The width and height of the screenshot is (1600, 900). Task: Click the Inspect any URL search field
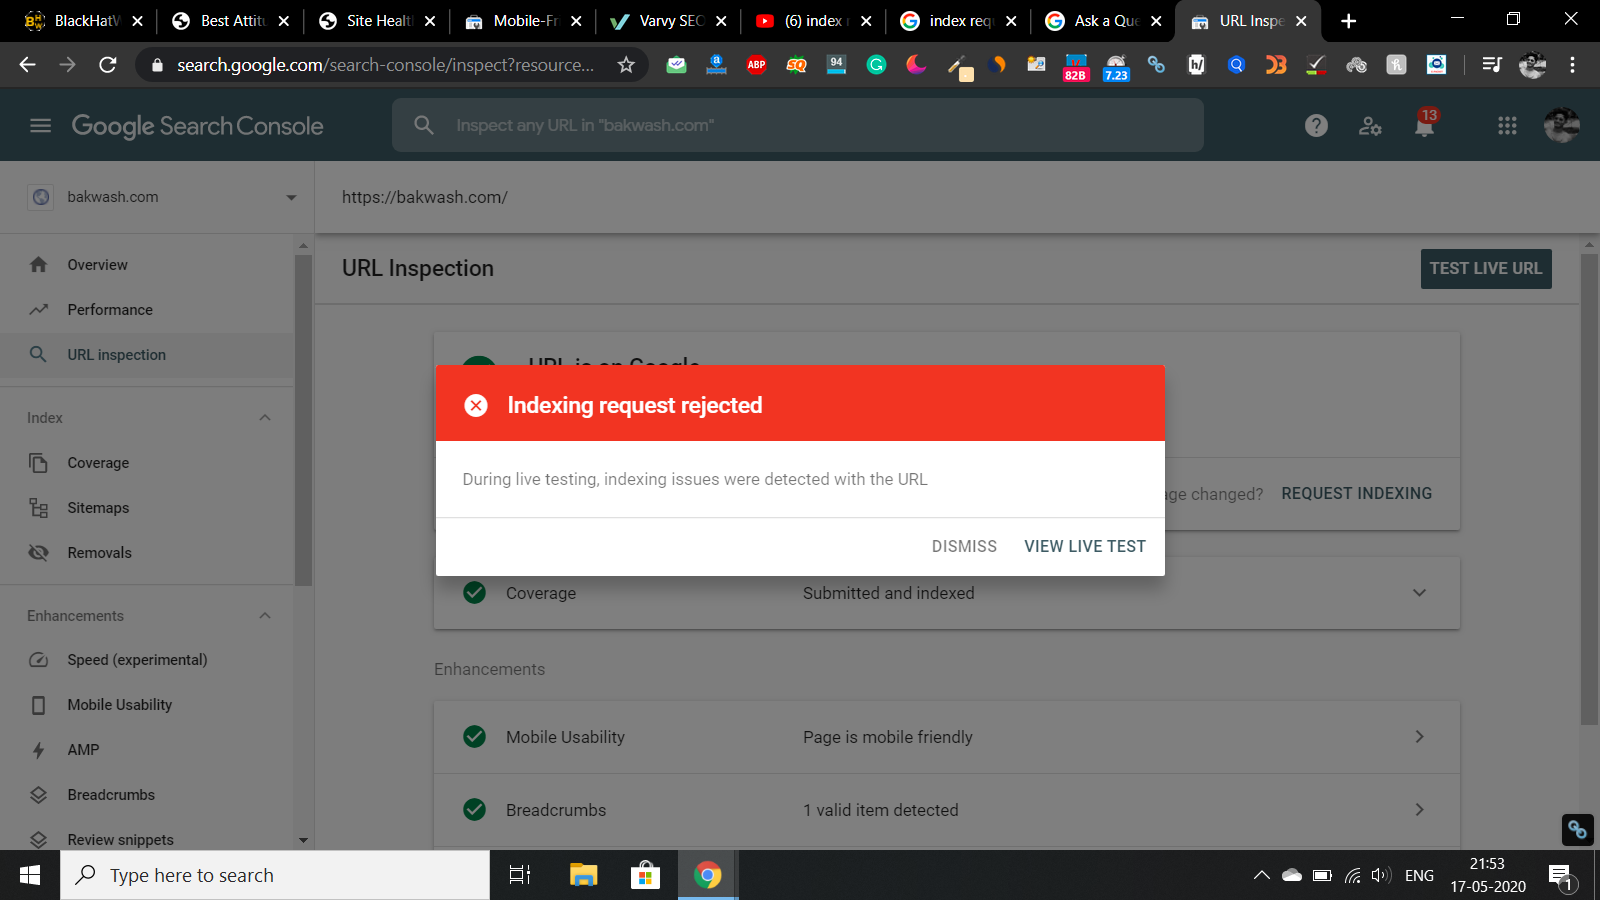[798, 125]
